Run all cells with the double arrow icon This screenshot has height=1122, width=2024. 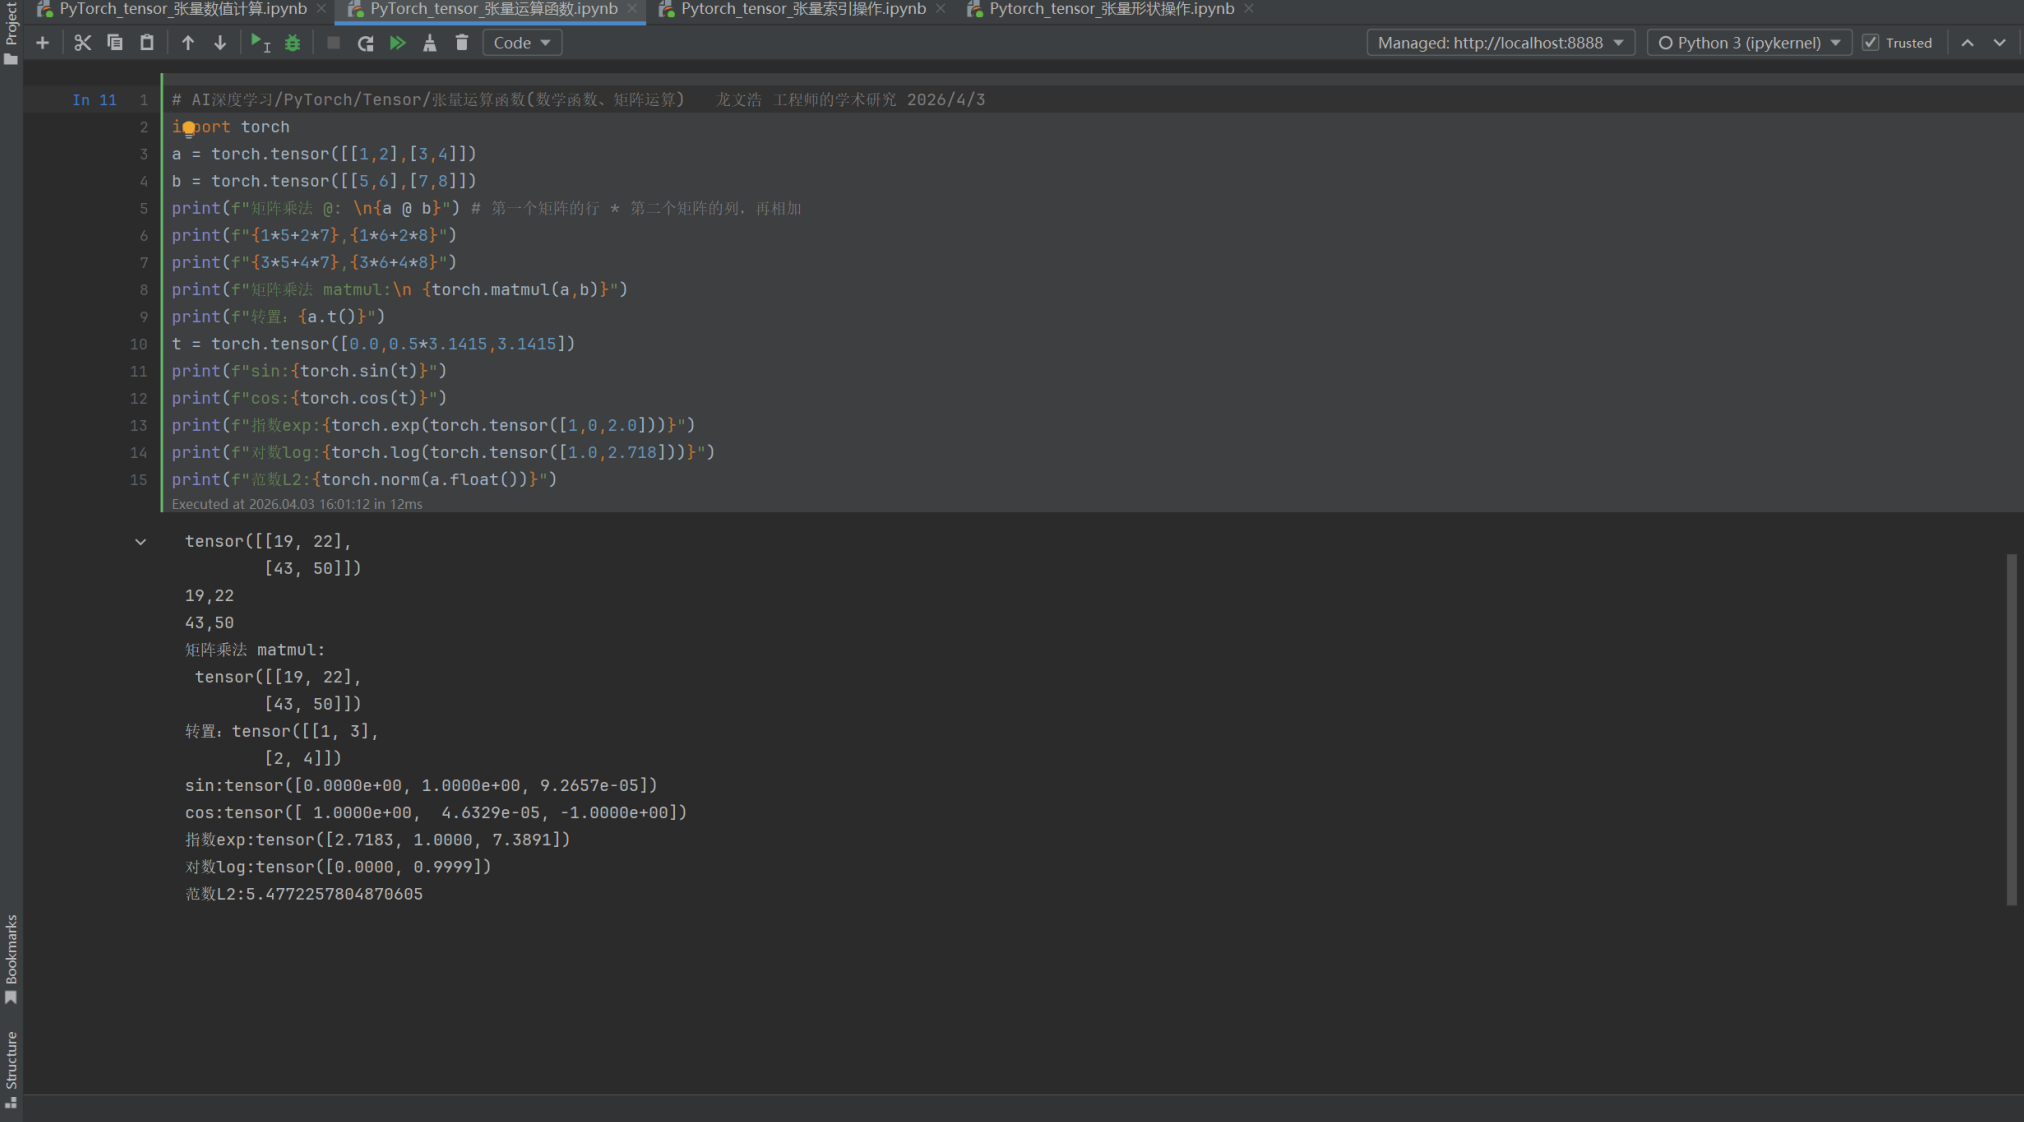398,43
